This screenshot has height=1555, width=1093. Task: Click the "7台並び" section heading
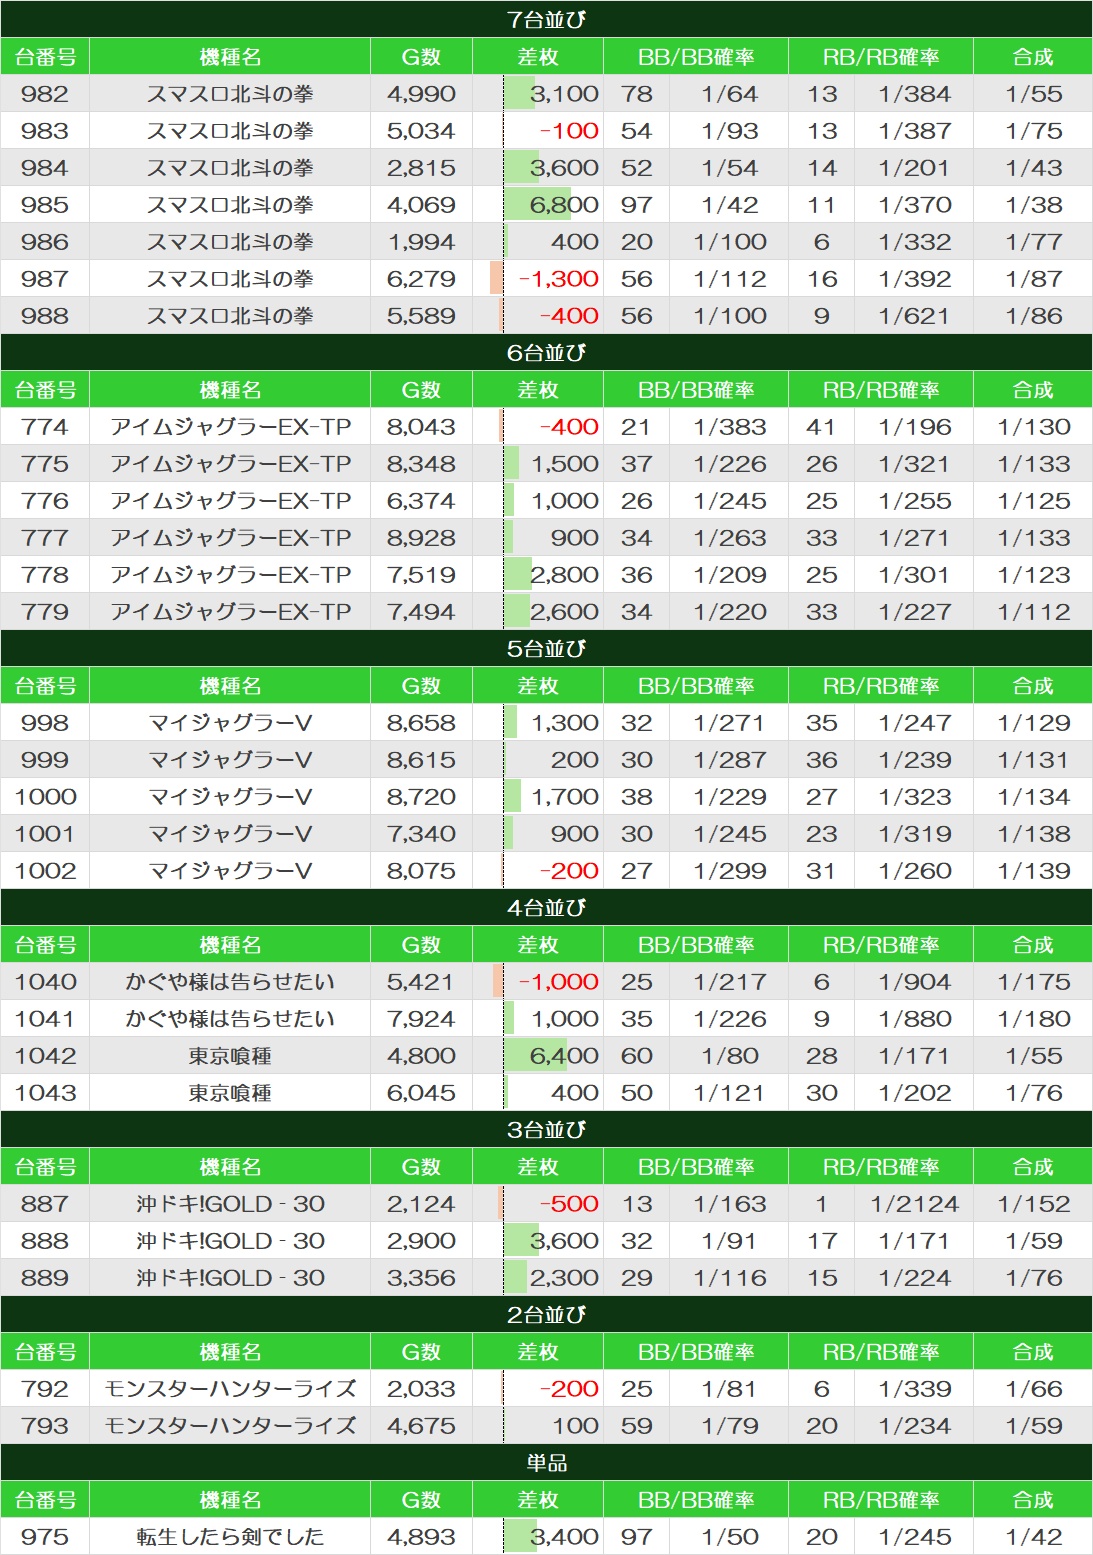(546, 19)
